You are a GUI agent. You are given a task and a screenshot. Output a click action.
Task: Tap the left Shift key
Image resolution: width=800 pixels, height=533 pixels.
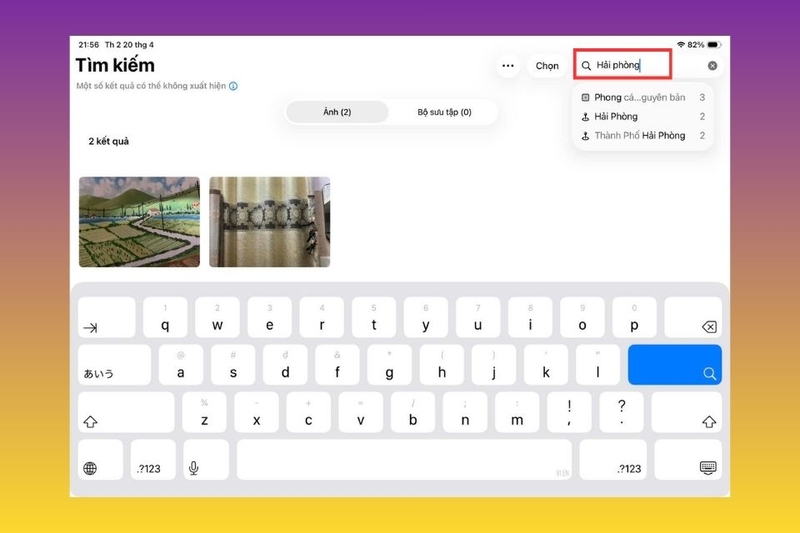click(126, 412)
